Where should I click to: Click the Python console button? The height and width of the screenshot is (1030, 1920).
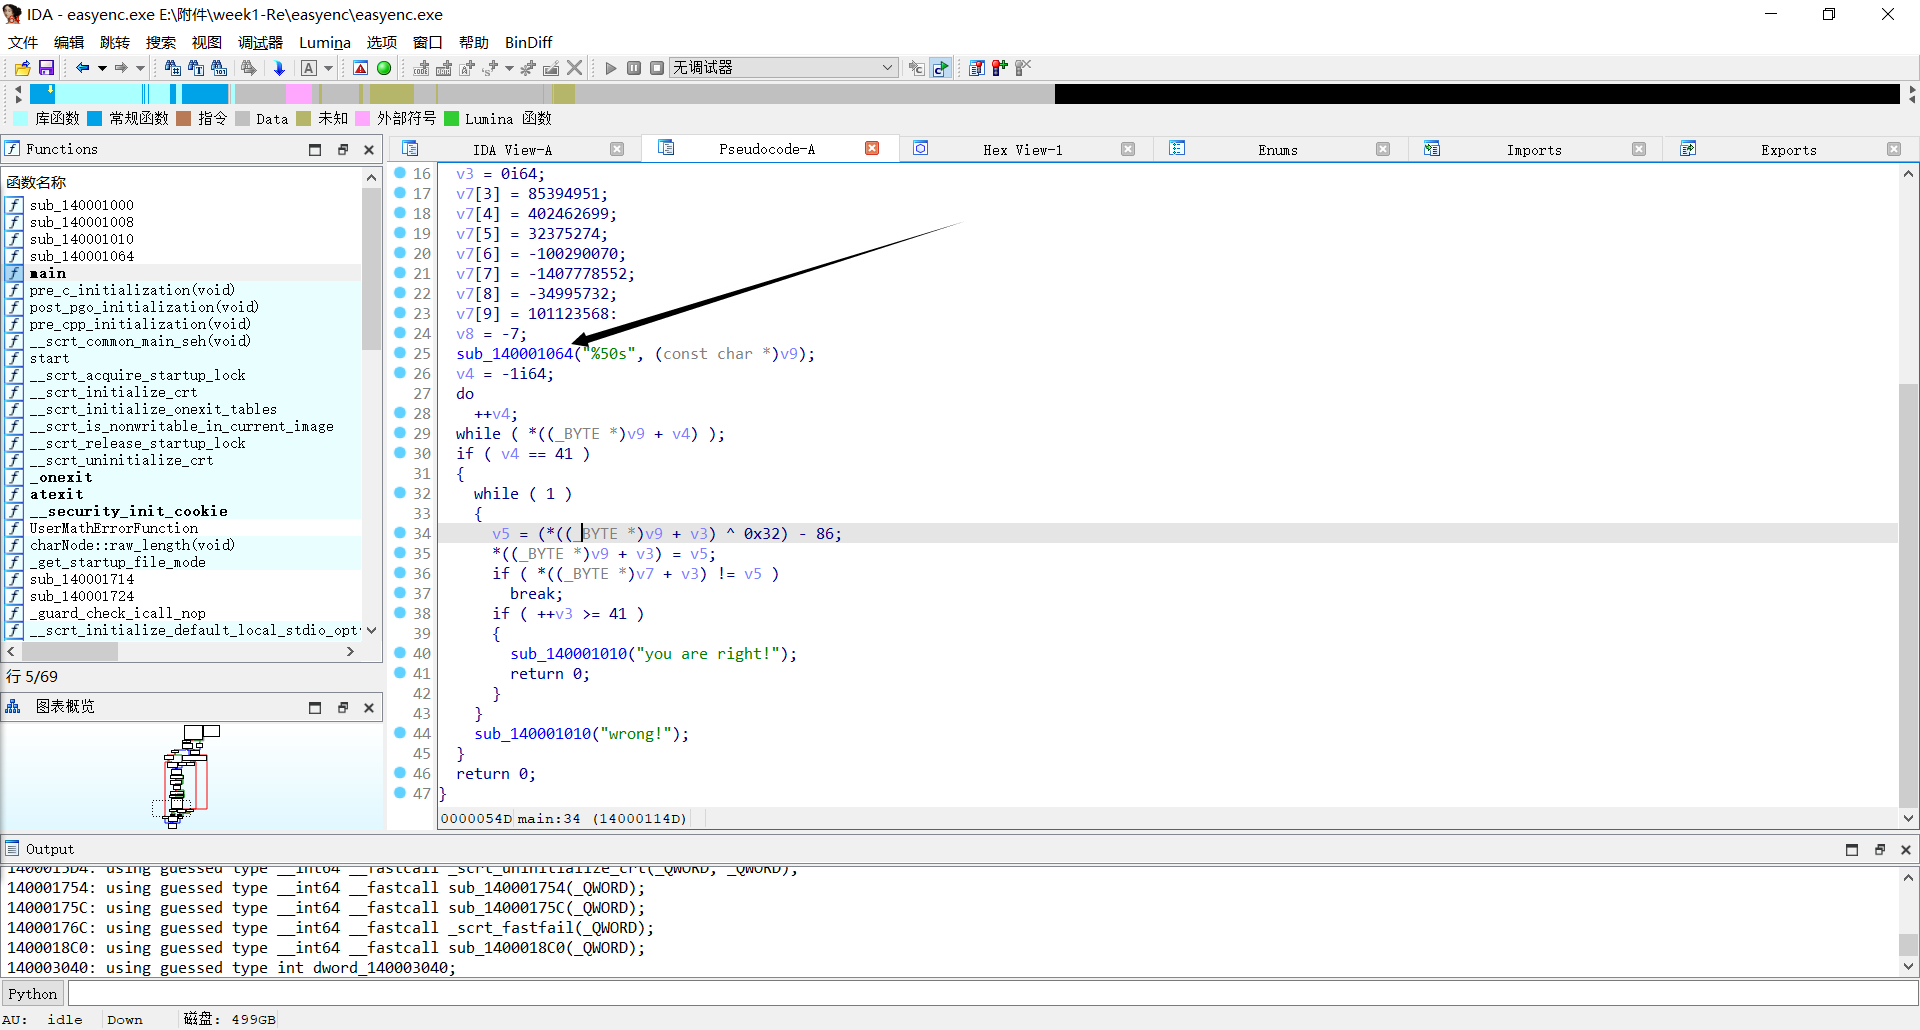coord(33,993)
